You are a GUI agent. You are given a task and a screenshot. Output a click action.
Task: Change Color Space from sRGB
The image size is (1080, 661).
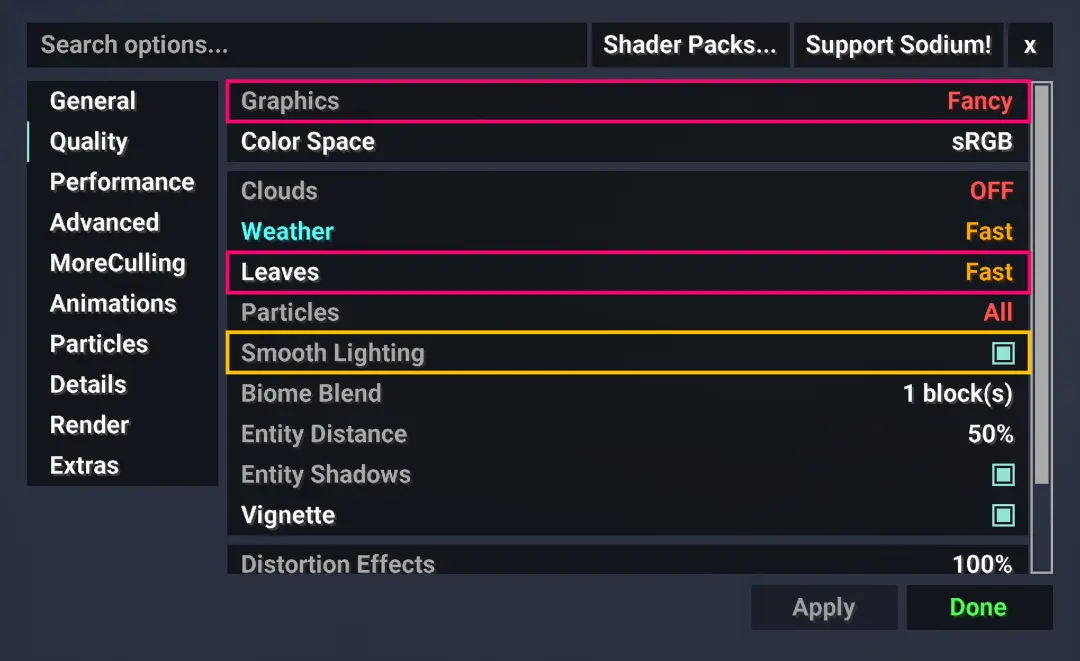click(x=628, y=142)
